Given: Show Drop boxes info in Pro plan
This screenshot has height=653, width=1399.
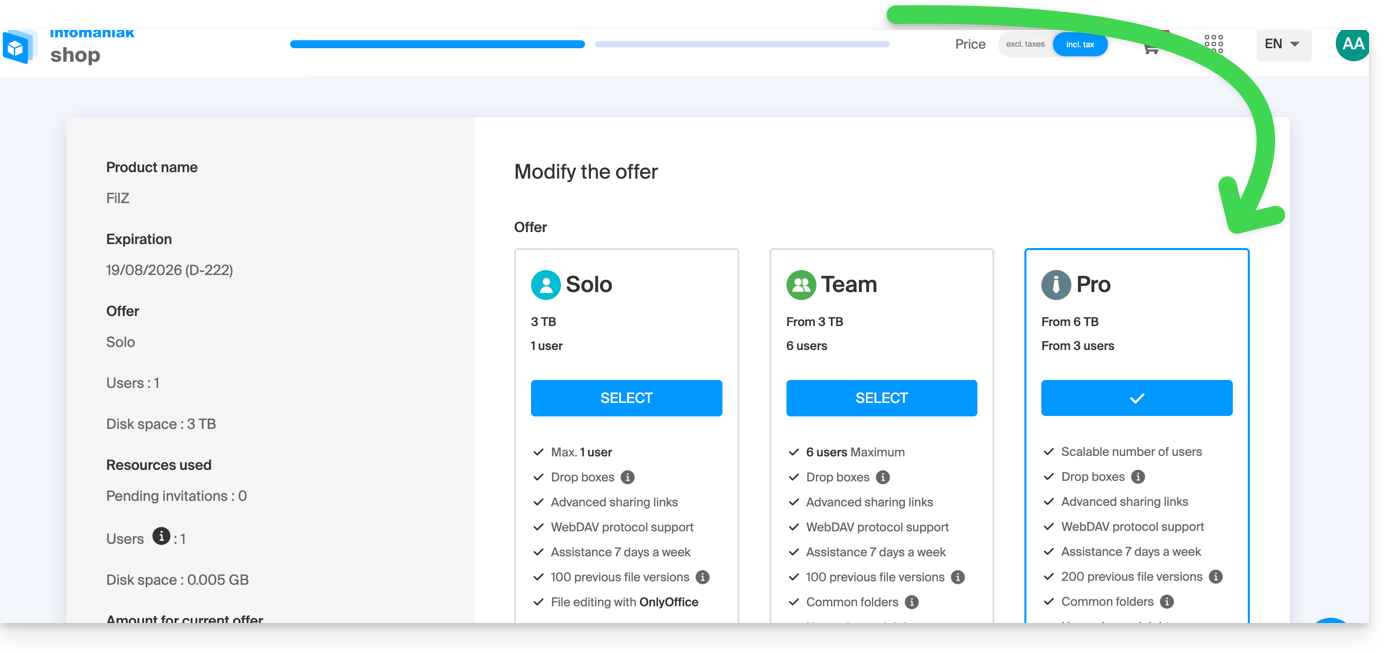Looking at the screenshot, I should coord(1138,477).
